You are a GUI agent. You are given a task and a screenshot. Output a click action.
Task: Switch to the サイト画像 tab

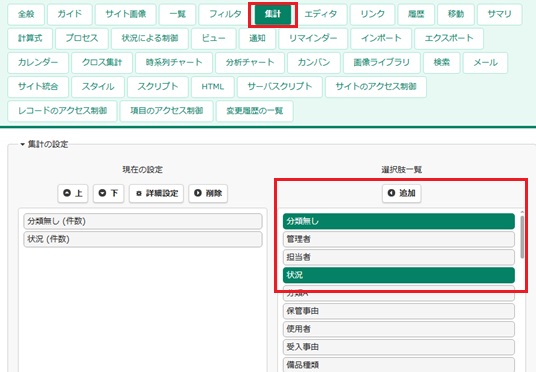[125, 14]
